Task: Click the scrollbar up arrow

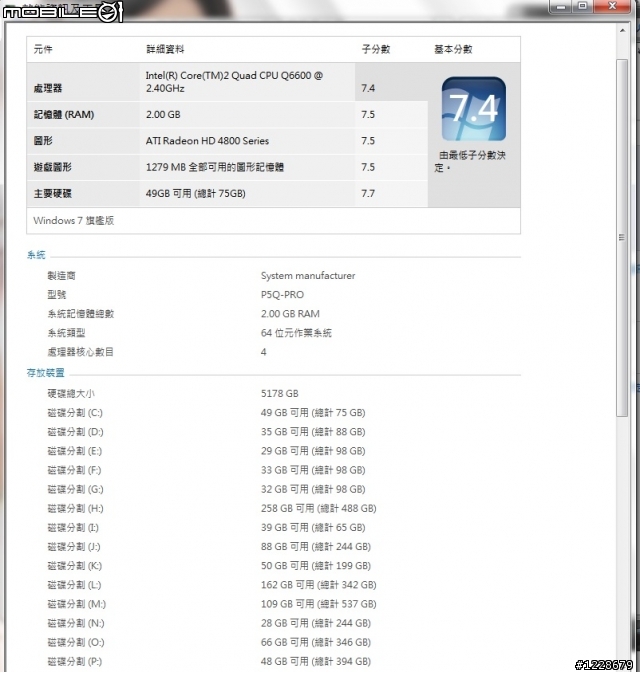Action: (622, 30)
